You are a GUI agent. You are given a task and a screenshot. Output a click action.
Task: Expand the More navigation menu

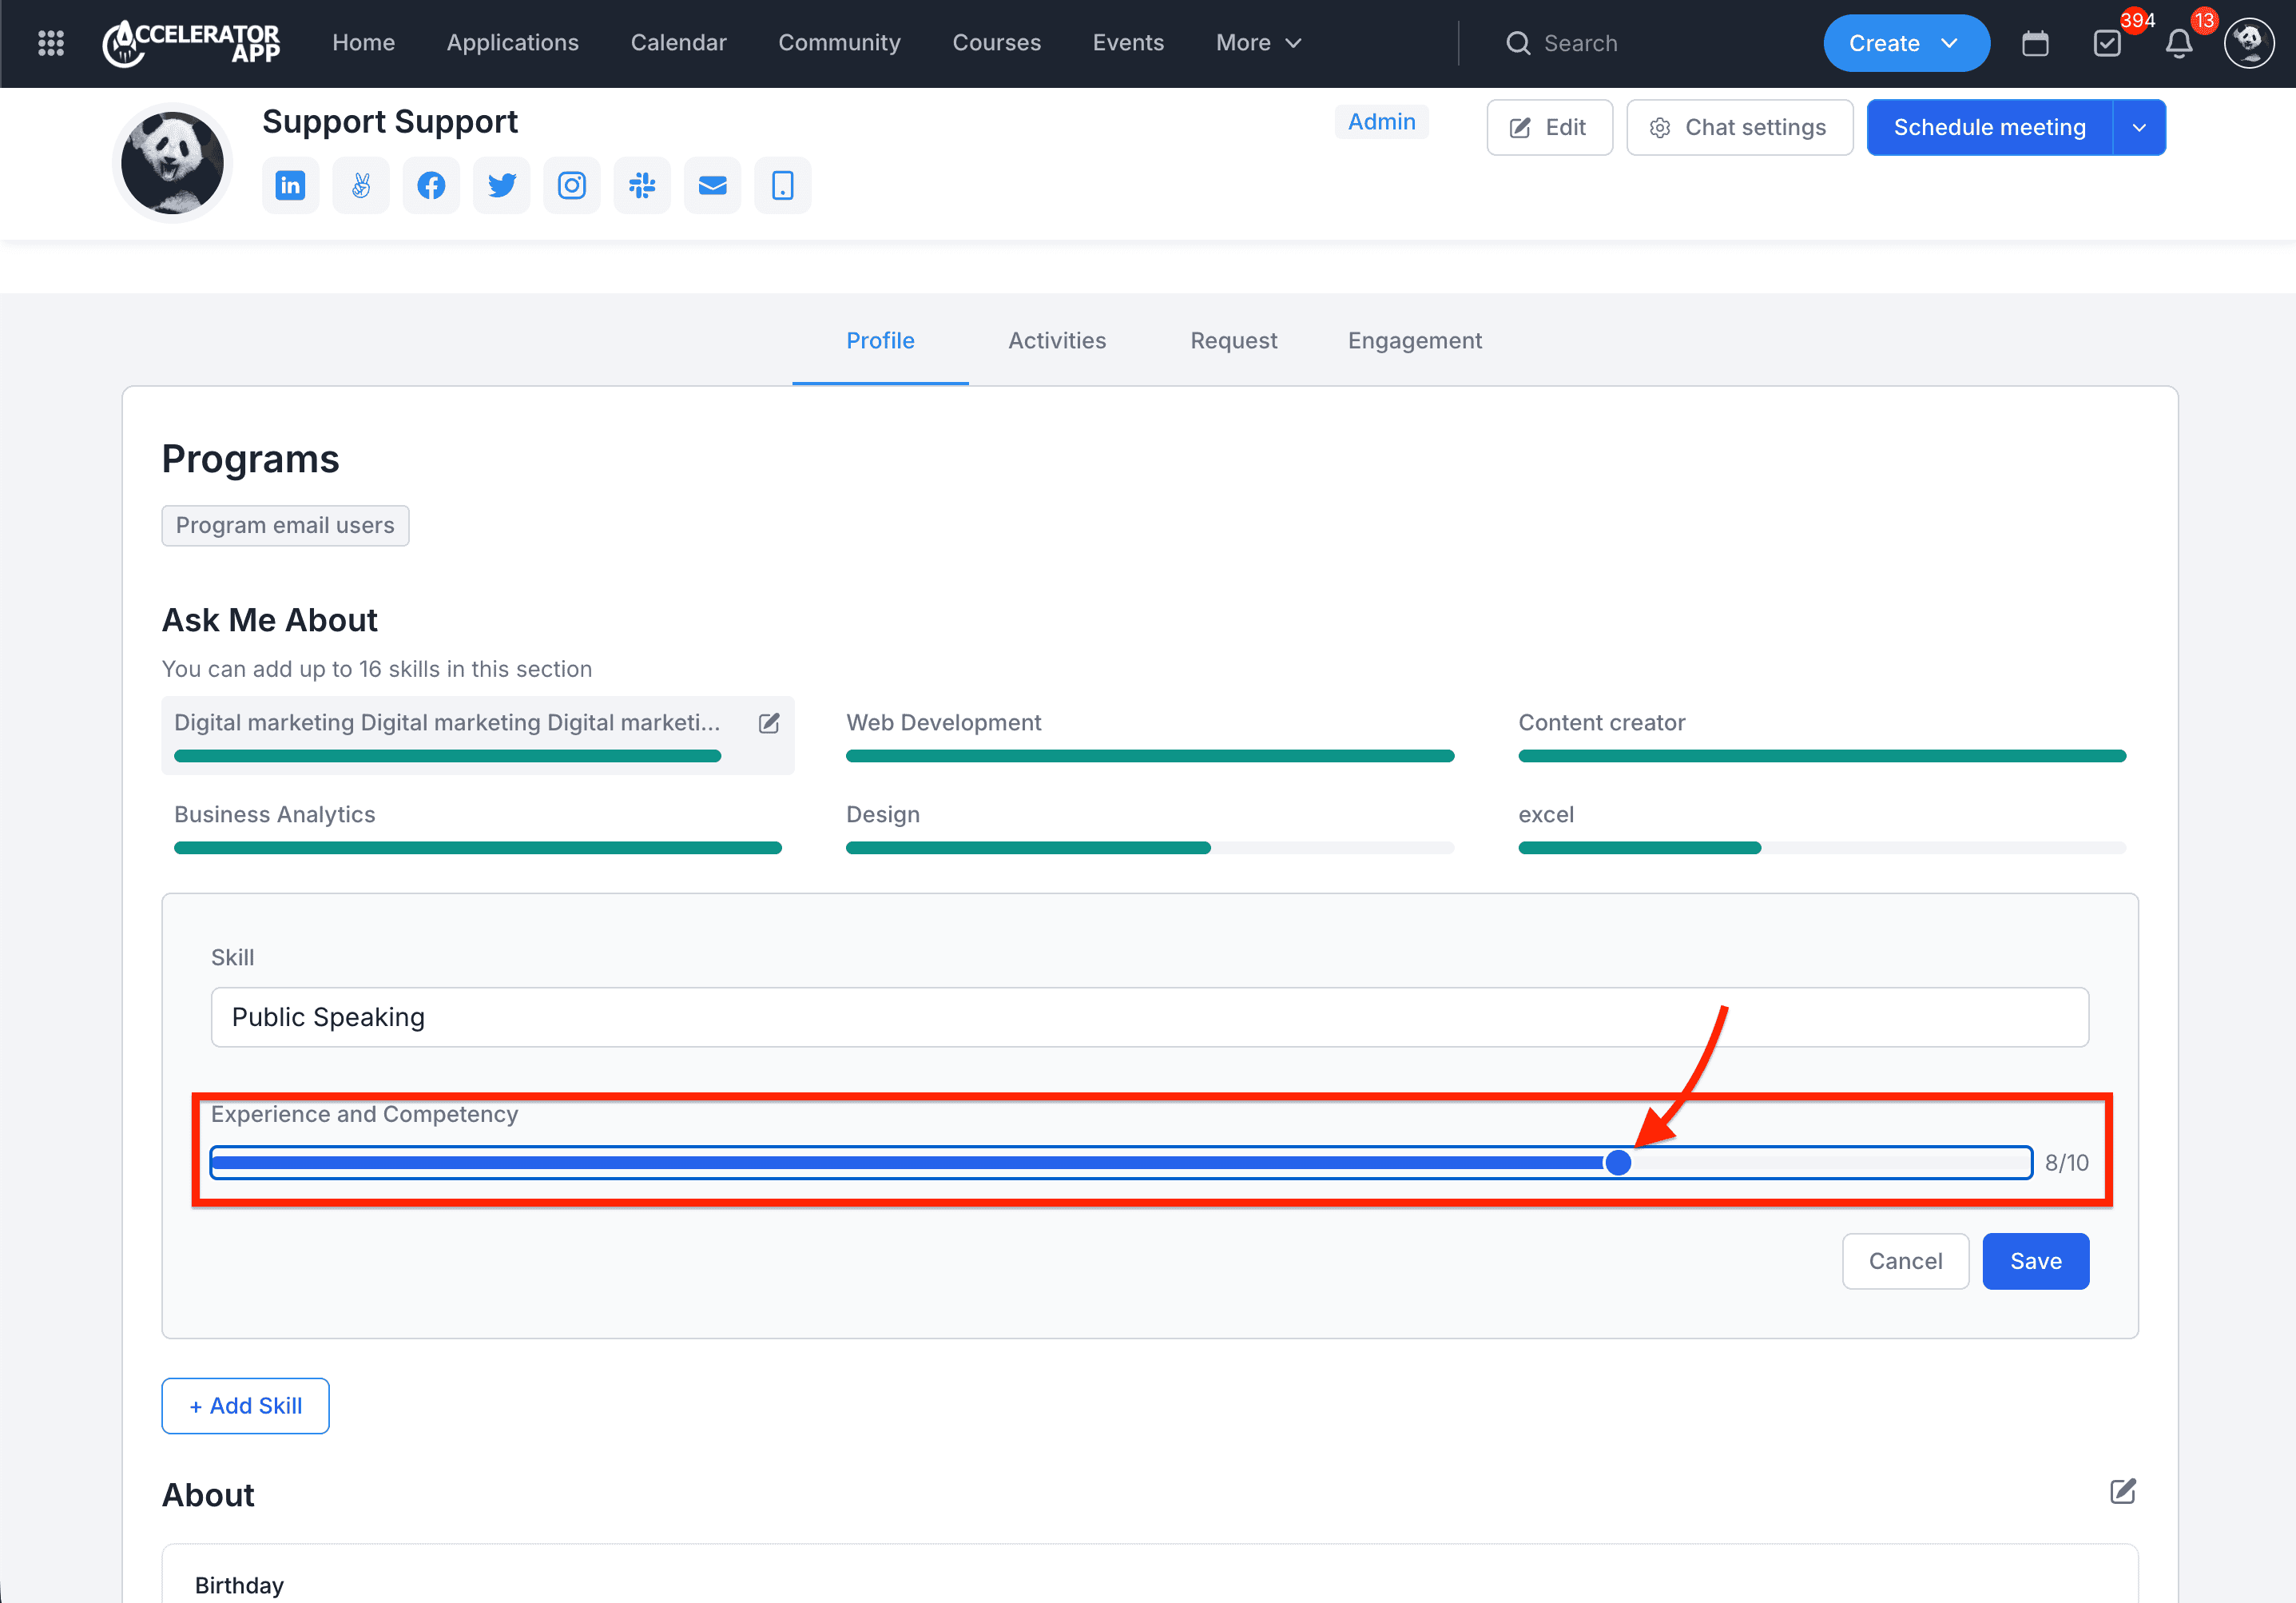click(1258, 43)
